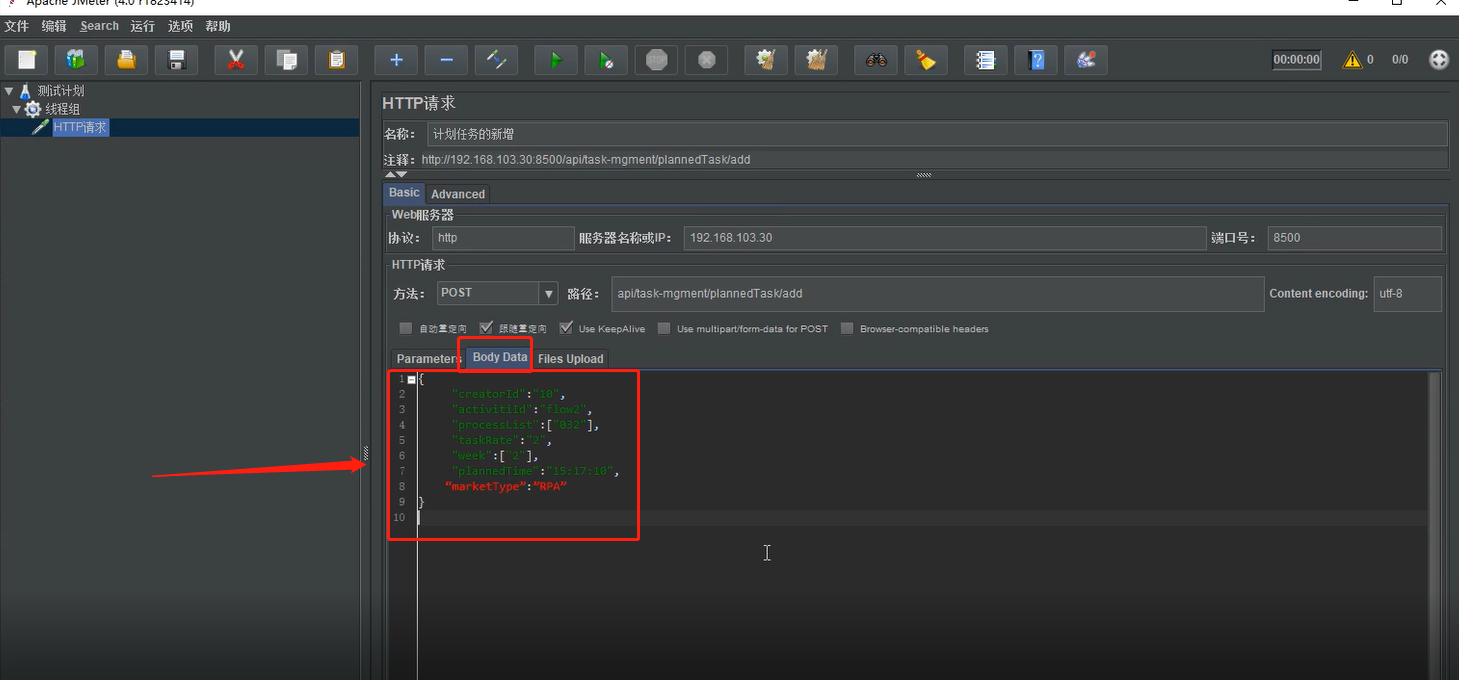Clear results with single broom-gear icon
Image resolution: width=1459 pixels, height=680 pixels.
(x=766, y=60)
